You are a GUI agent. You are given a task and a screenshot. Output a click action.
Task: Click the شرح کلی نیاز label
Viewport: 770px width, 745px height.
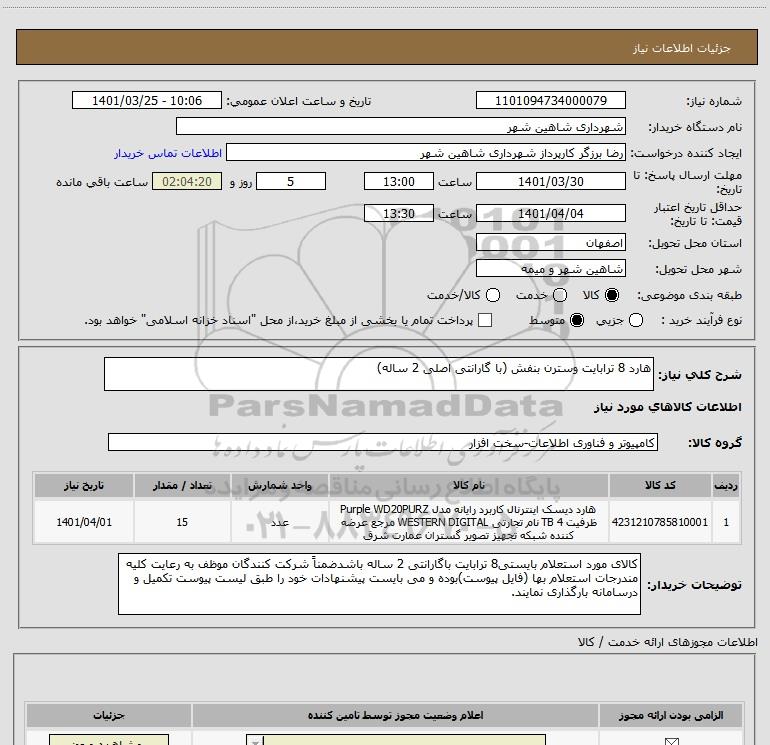(x=700, y=375)
